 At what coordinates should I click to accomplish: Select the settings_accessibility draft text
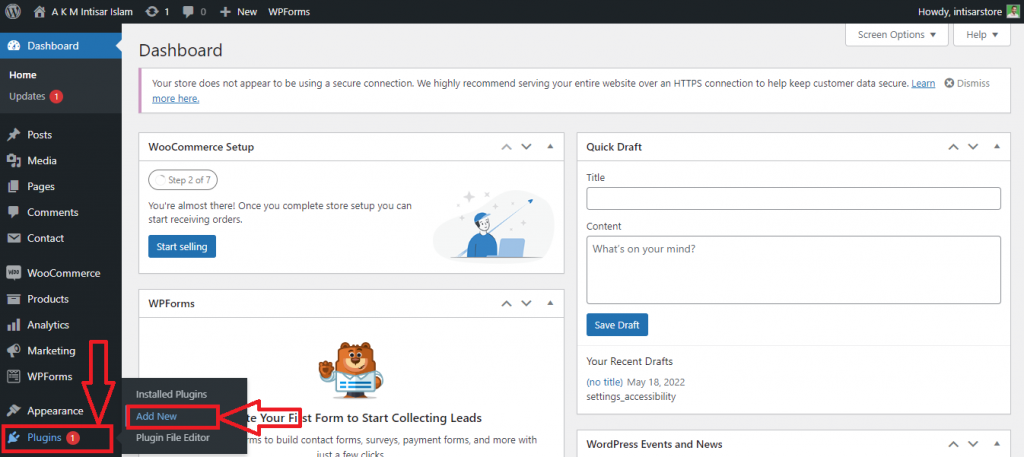pos(631,396)
